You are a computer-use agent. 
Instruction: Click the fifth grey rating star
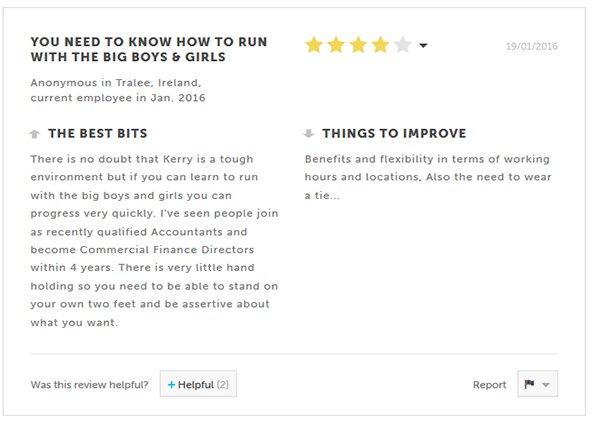(x=403, y=45)
